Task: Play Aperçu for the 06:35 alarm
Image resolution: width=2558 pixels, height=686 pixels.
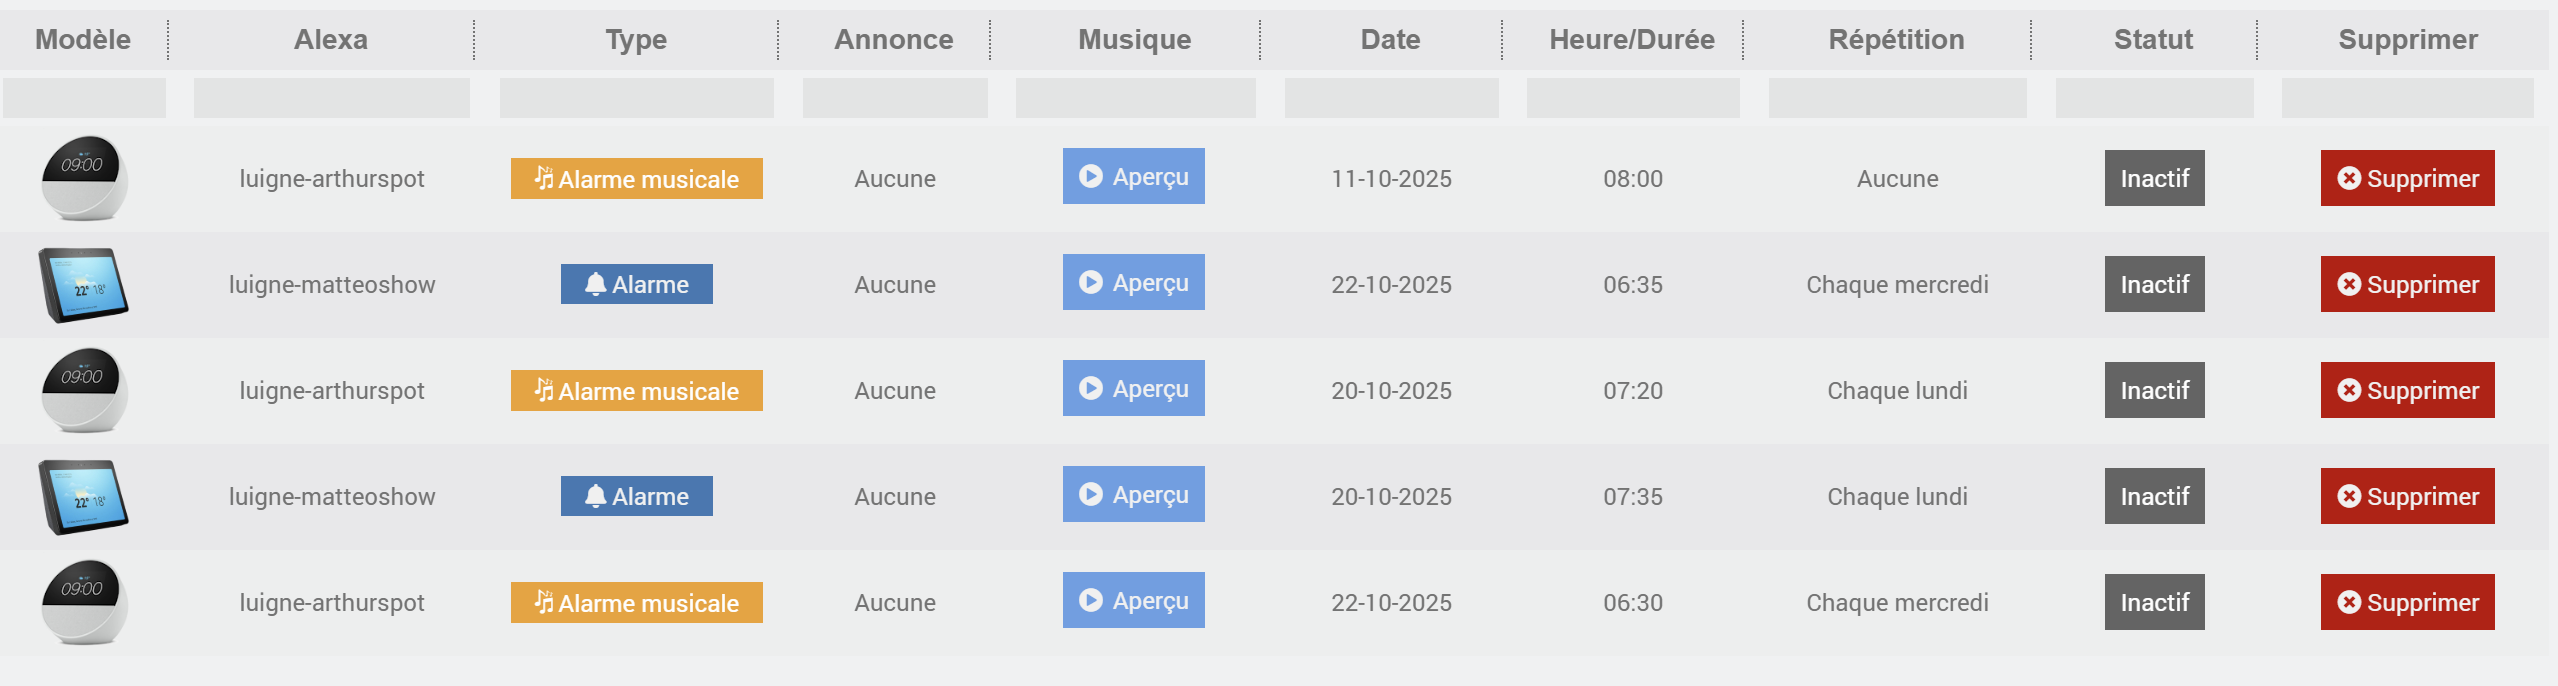Action: [x=1133, y=283]
